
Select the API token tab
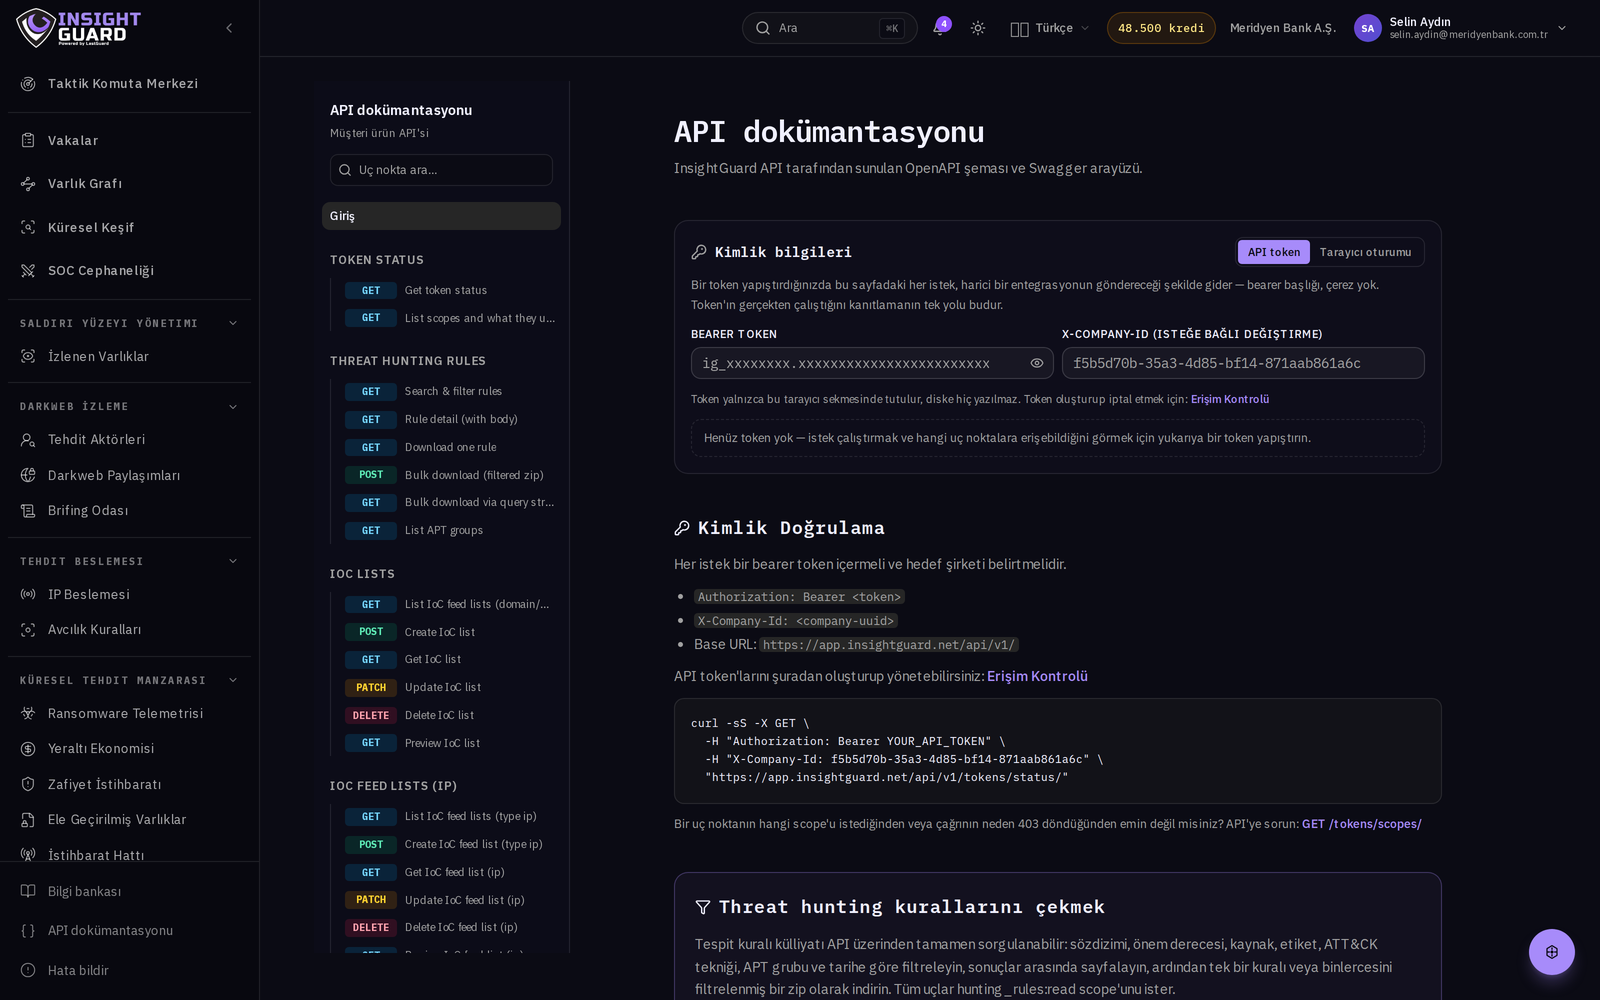pyautogui.click(x=1273, y=252)
